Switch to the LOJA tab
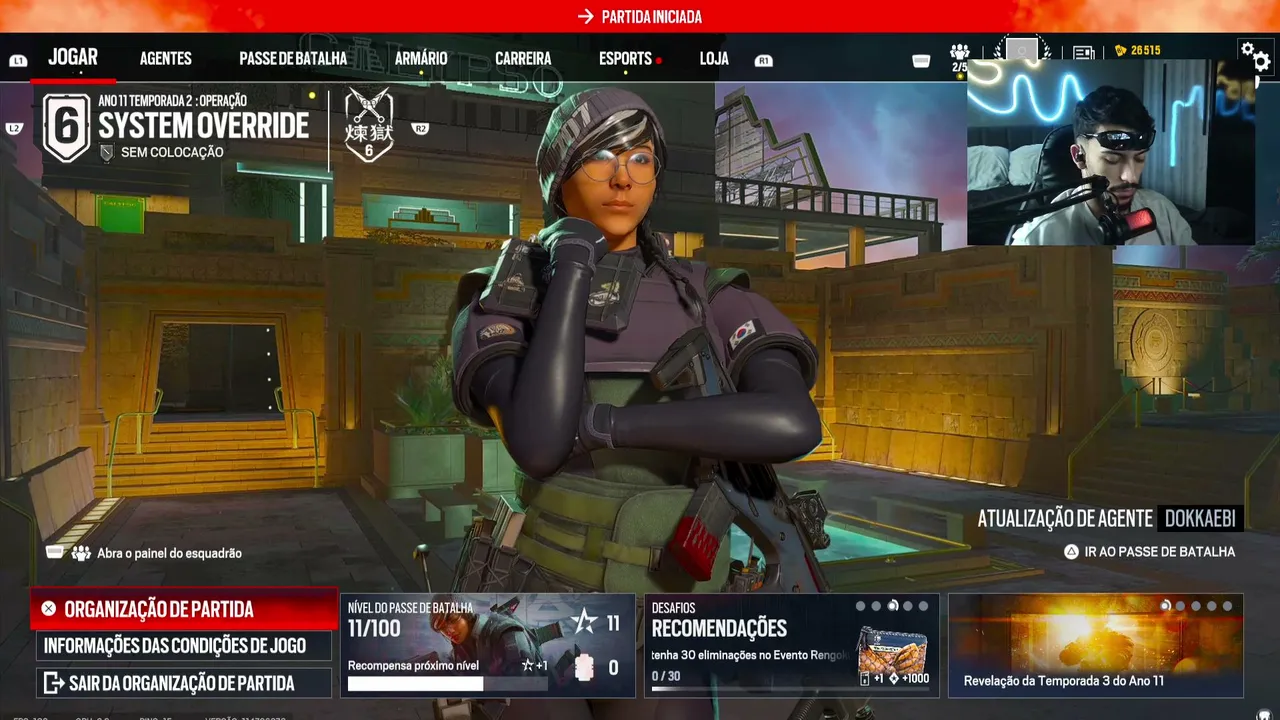Image resolution: width=1280 pixels, height=720 pixels. (714, 59)
